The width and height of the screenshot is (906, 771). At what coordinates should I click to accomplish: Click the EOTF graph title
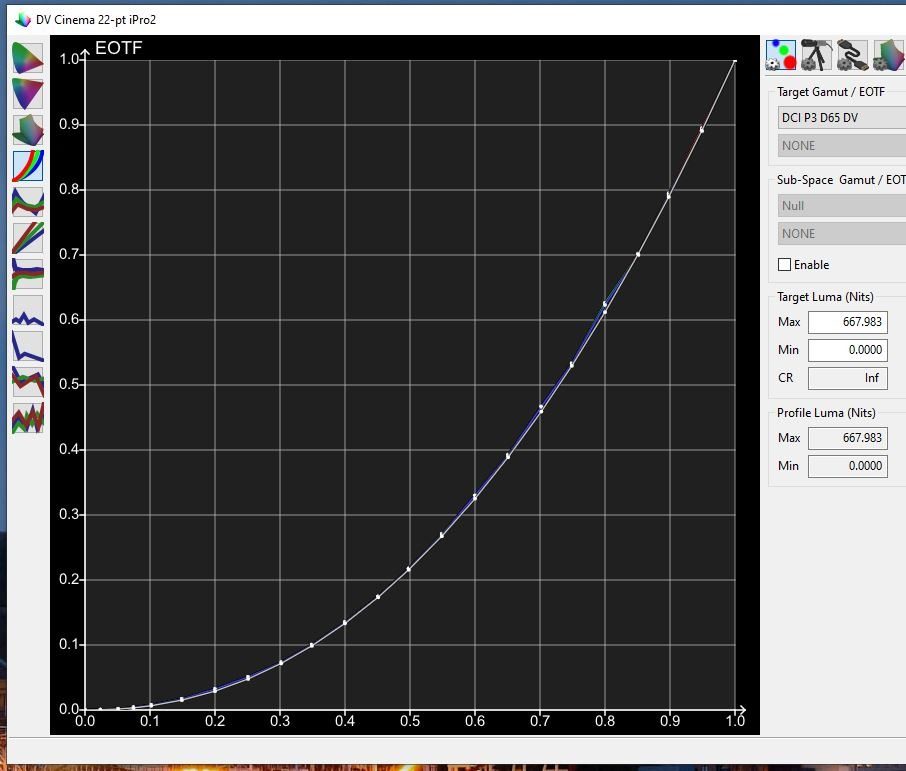(118, 48)
